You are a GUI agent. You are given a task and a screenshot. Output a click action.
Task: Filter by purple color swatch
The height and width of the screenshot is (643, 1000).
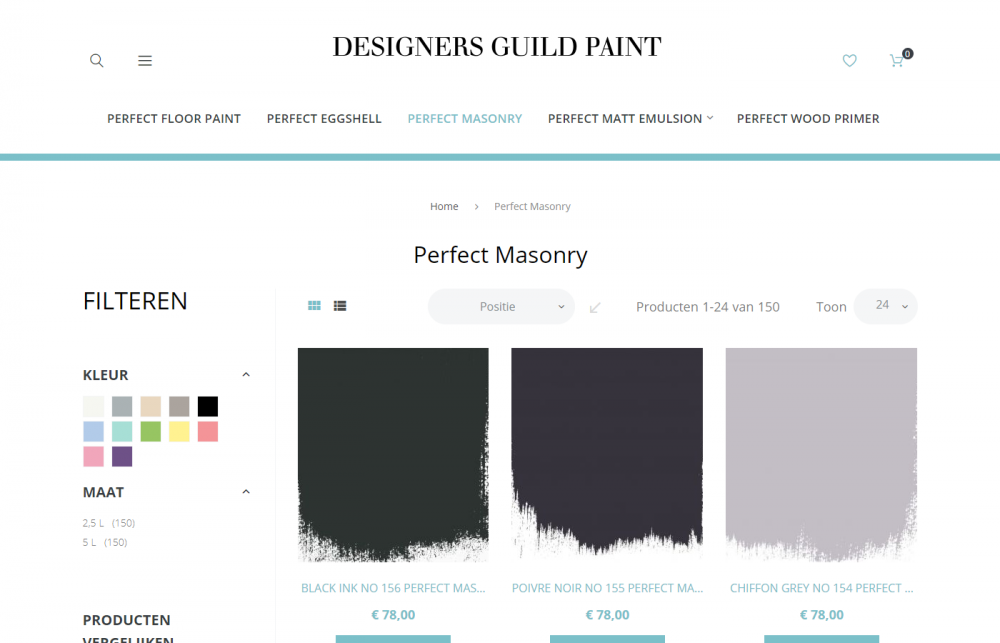(x=122, y=456)
